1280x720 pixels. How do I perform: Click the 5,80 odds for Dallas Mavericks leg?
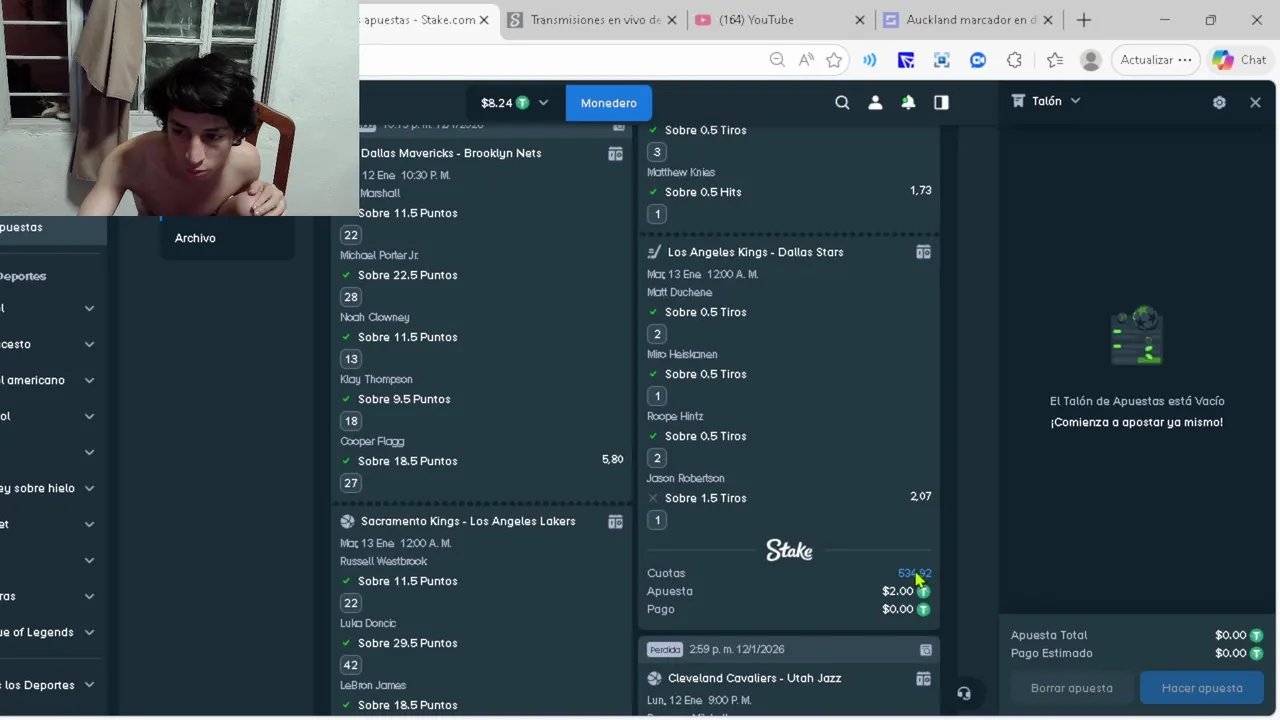(612, 459)
